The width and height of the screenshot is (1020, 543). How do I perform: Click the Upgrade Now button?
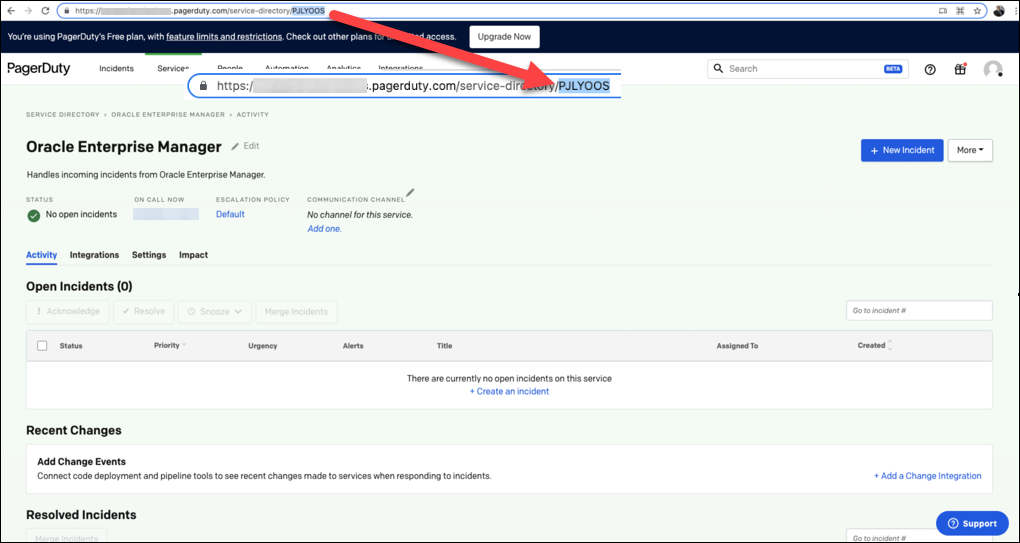click(504, 37)
